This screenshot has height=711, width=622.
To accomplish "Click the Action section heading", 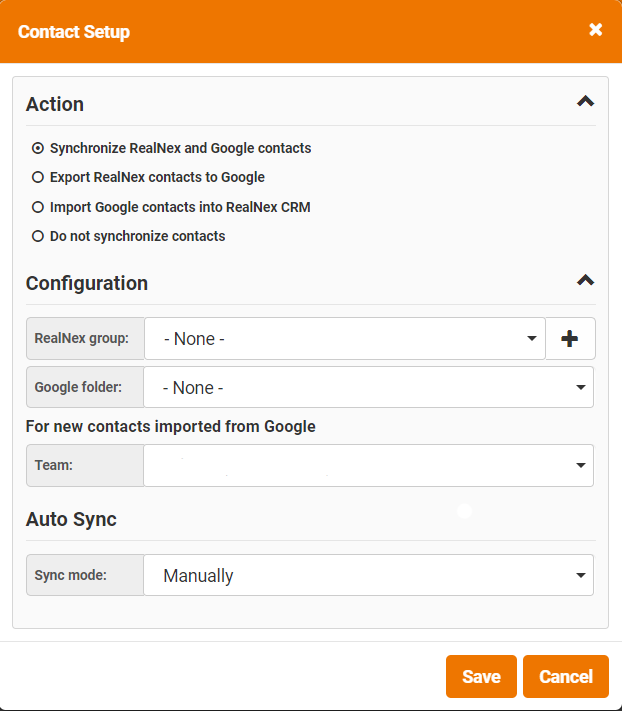I will [55, 104].
